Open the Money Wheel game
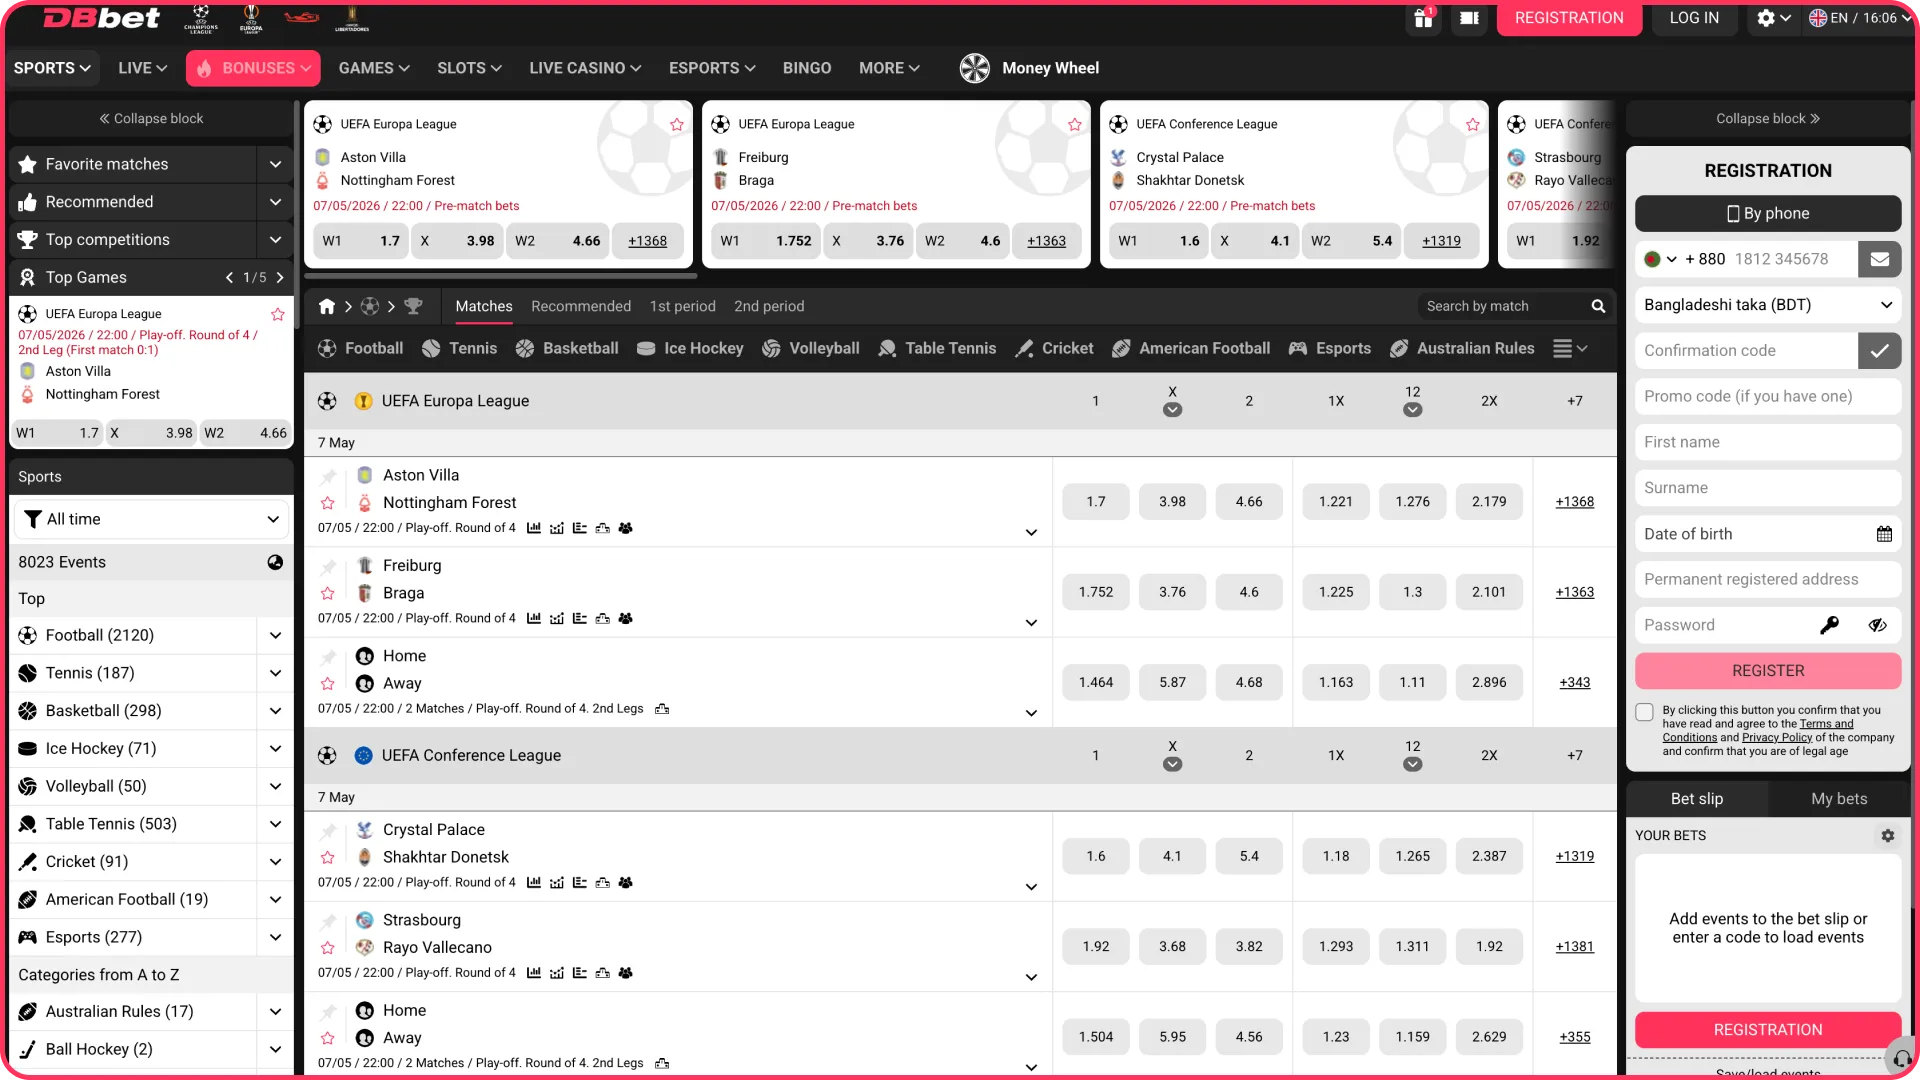Viewport: 1920px width, 1080px height. pyautogui.click(x=1029, y=68)
